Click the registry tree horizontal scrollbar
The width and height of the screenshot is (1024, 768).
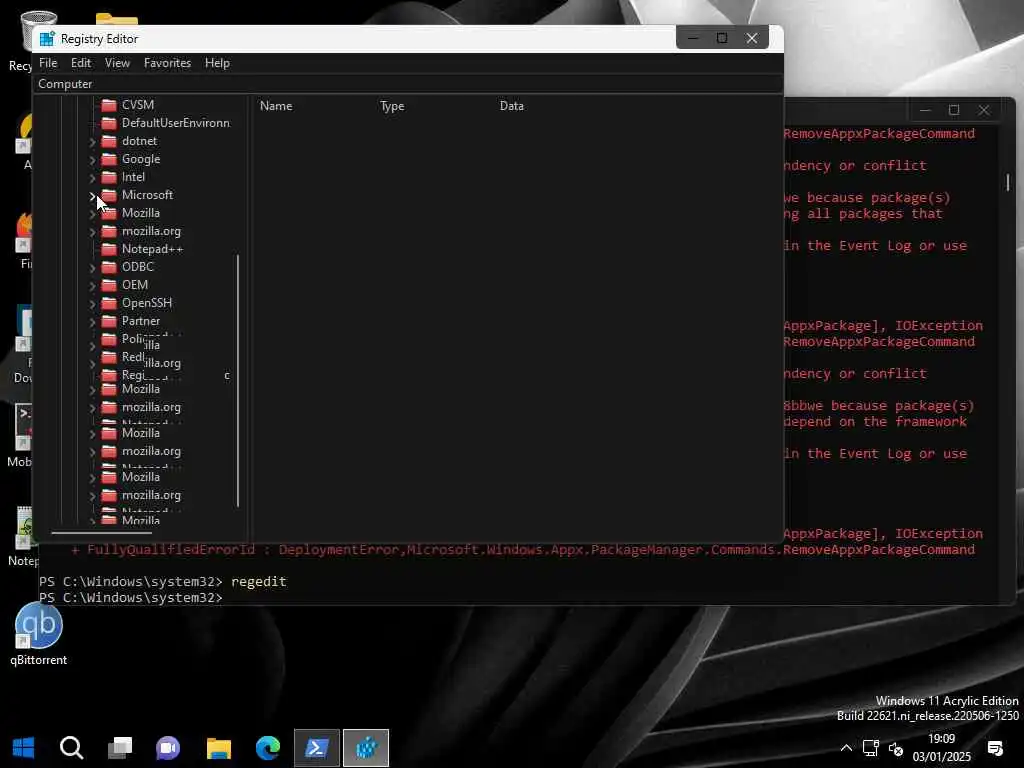(x=101, y=533)
